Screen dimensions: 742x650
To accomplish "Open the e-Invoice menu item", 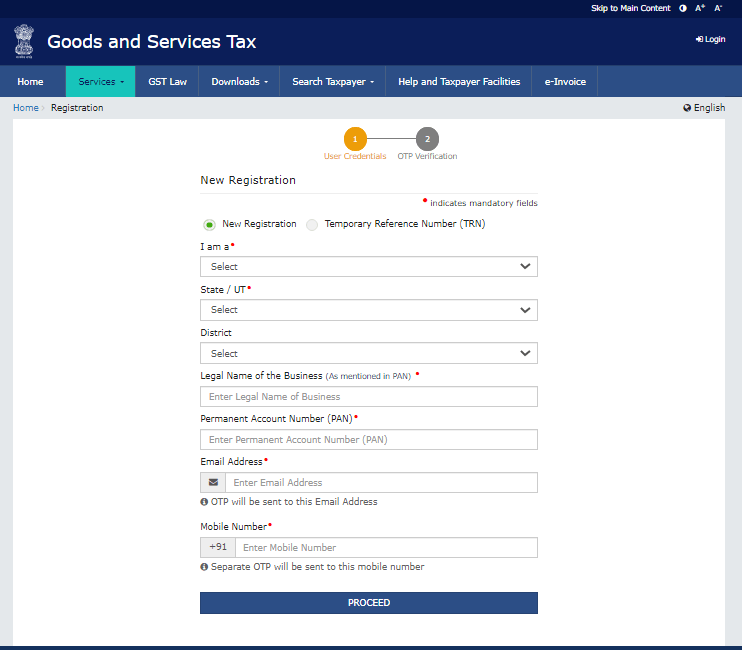I will (x=565, y=82).
